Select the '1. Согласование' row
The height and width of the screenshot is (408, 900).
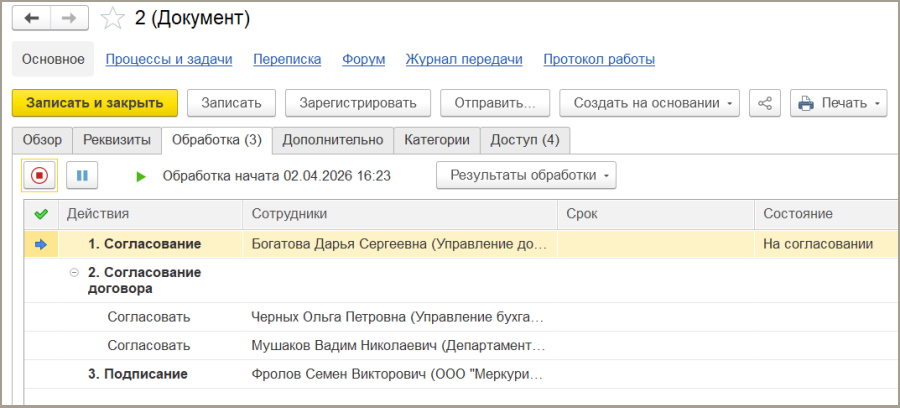tap(461, 244)
